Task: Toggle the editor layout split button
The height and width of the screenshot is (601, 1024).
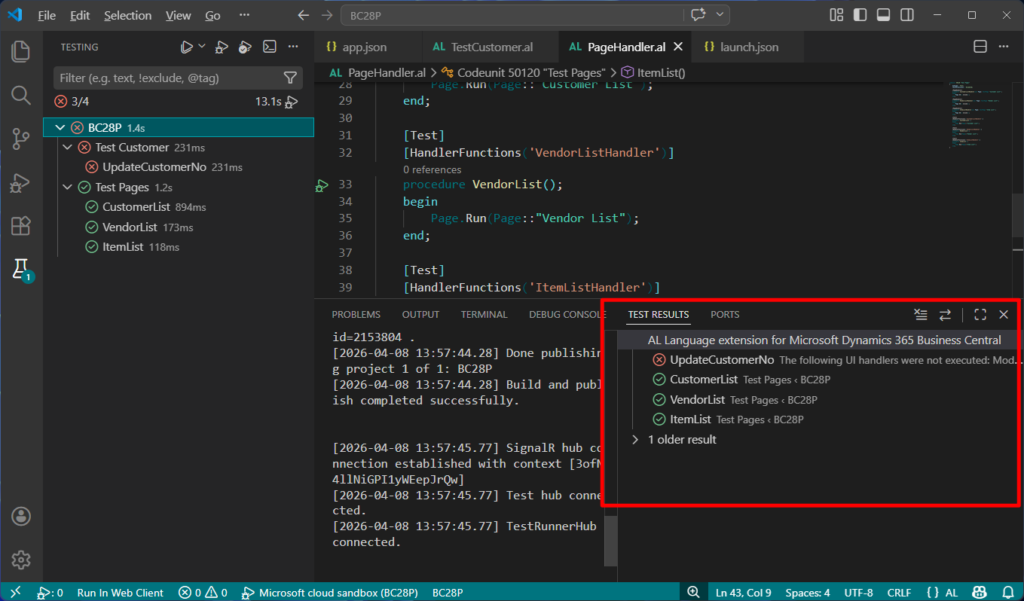Action: [x=980, y=47]
